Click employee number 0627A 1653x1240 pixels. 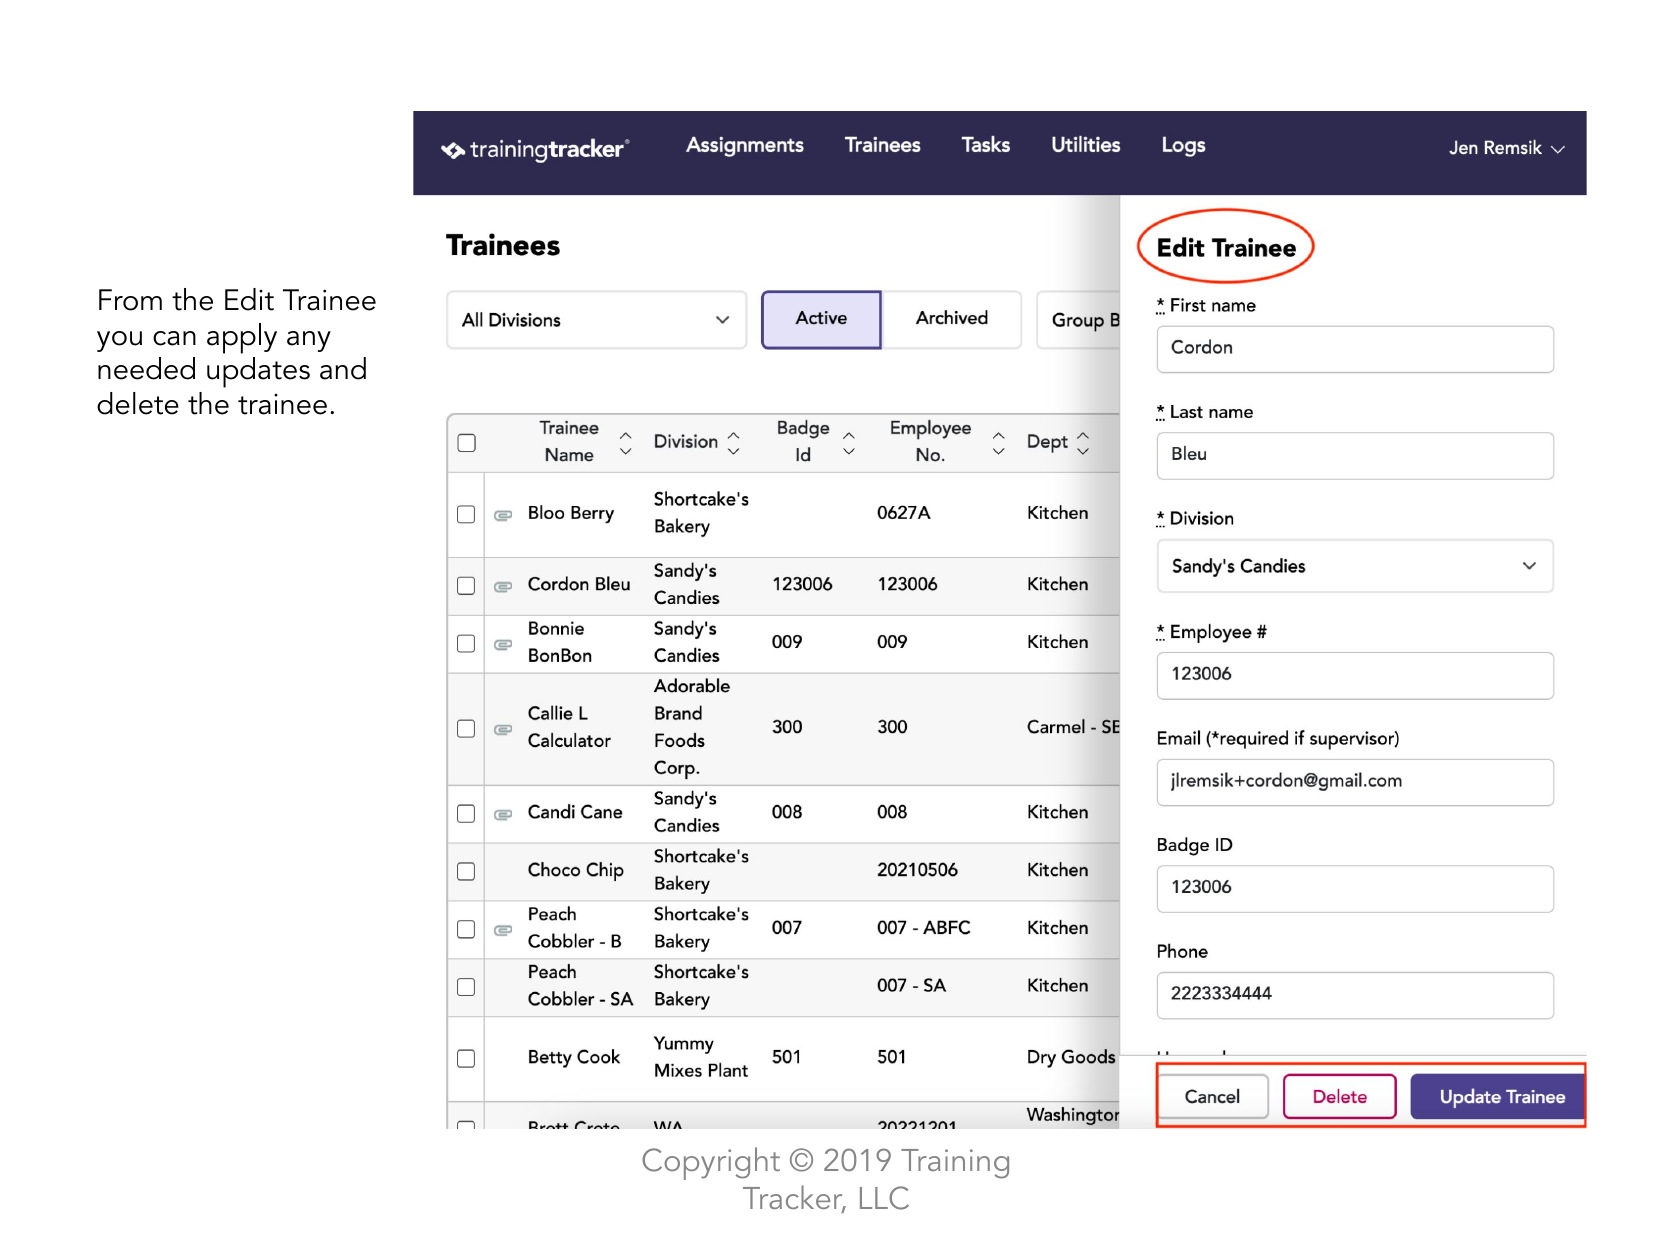(x=903, y=513)
